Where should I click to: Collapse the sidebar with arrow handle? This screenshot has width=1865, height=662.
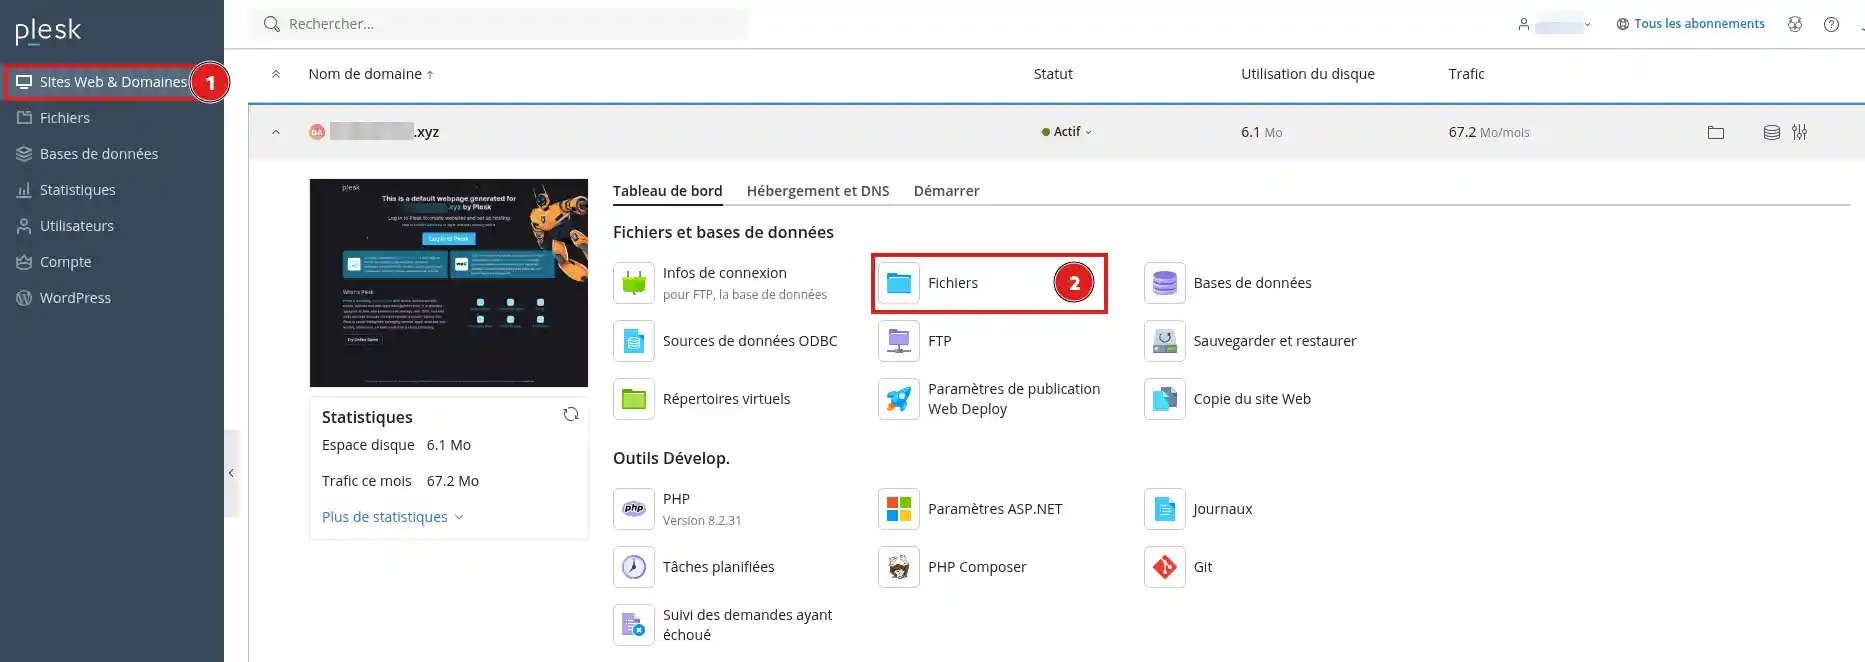coord(231,473)
